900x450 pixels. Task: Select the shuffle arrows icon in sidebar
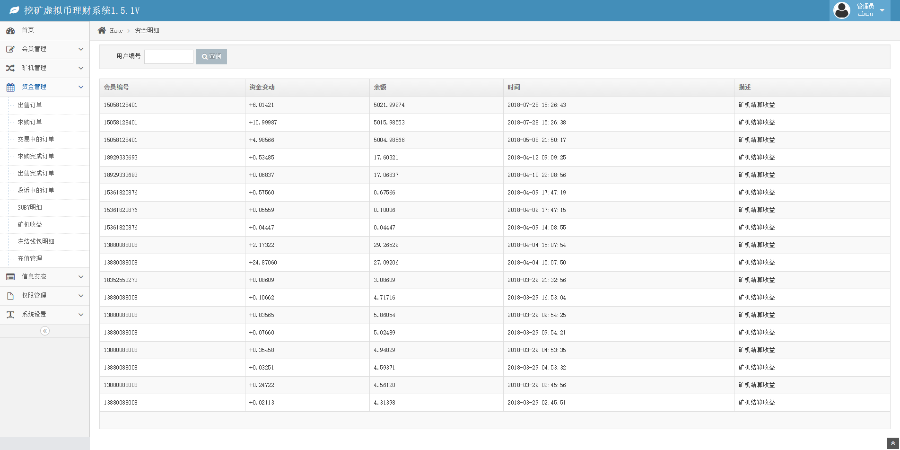point(10,68)
